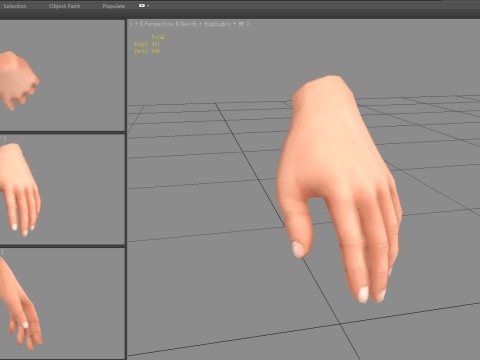Click the Polys count statistic text
480x360 pixels.
pos(147,44)
